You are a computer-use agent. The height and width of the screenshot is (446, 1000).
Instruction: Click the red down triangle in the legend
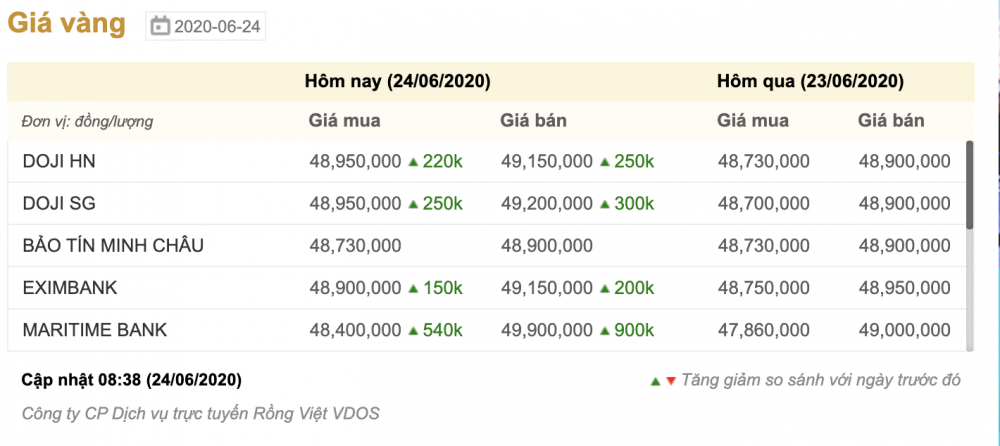point(670,381)
